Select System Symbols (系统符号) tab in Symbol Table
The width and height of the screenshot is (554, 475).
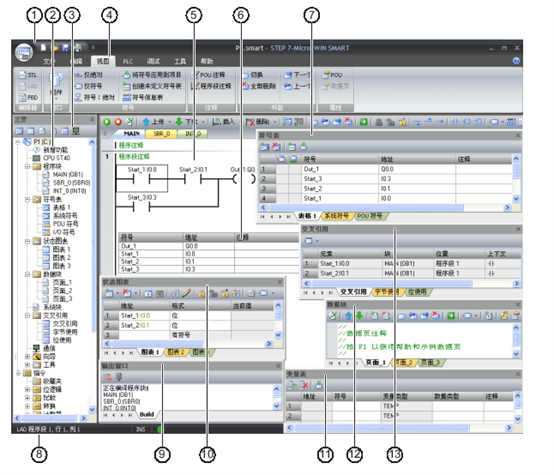tap(337, 216)
